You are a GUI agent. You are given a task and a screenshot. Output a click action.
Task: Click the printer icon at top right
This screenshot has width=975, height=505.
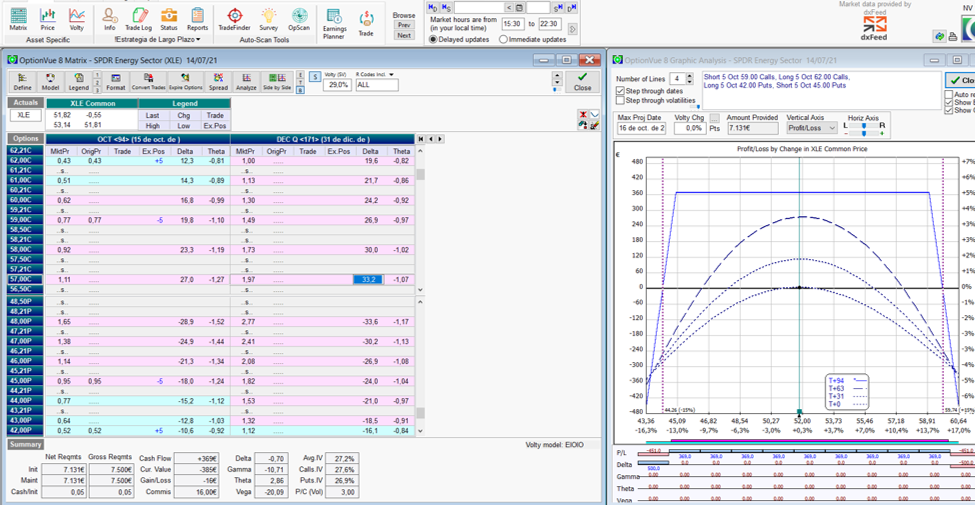click(953, 37)
